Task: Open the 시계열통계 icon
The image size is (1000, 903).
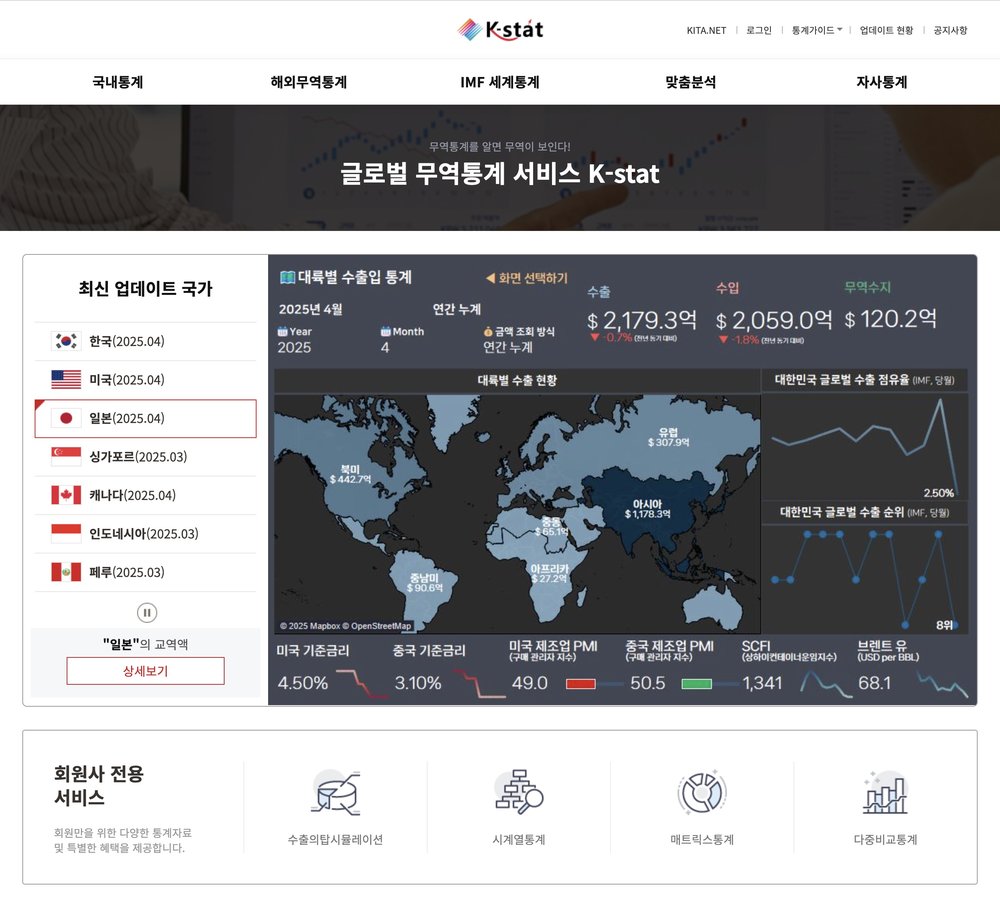Action: [518, 792]
